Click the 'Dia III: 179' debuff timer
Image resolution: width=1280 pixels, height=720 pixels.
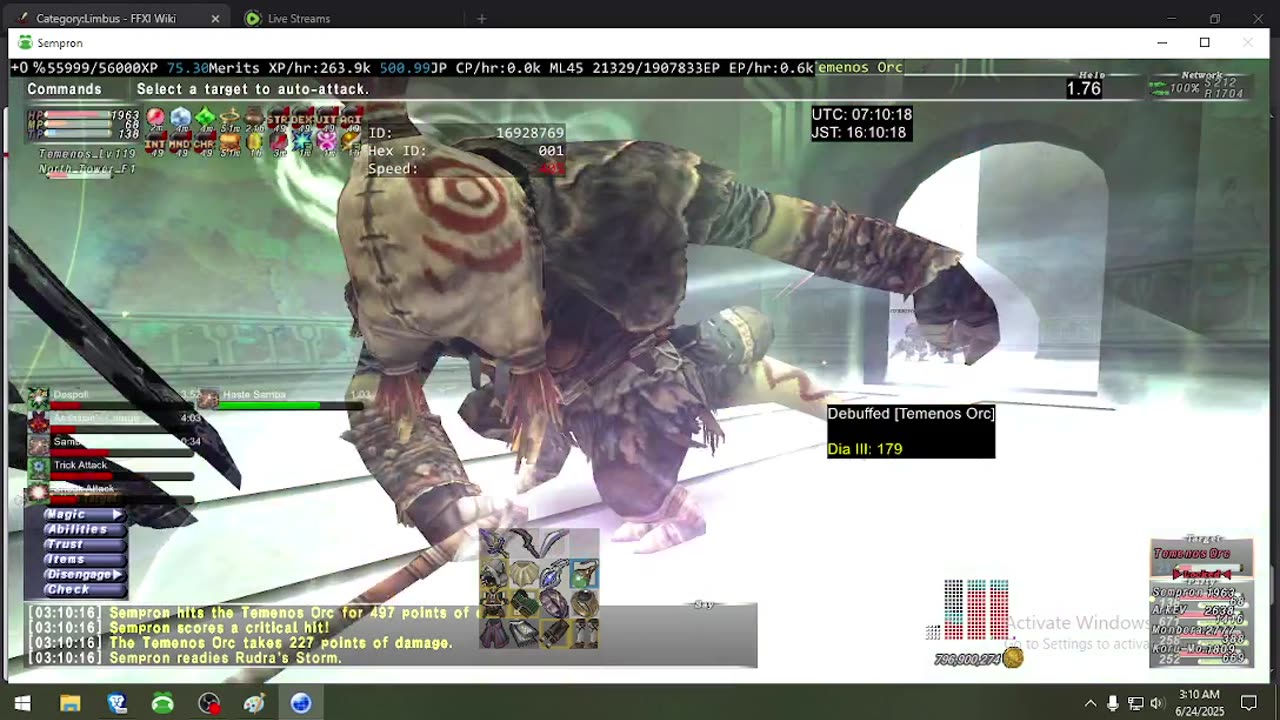pyautogui.click(x=865, y=449)
